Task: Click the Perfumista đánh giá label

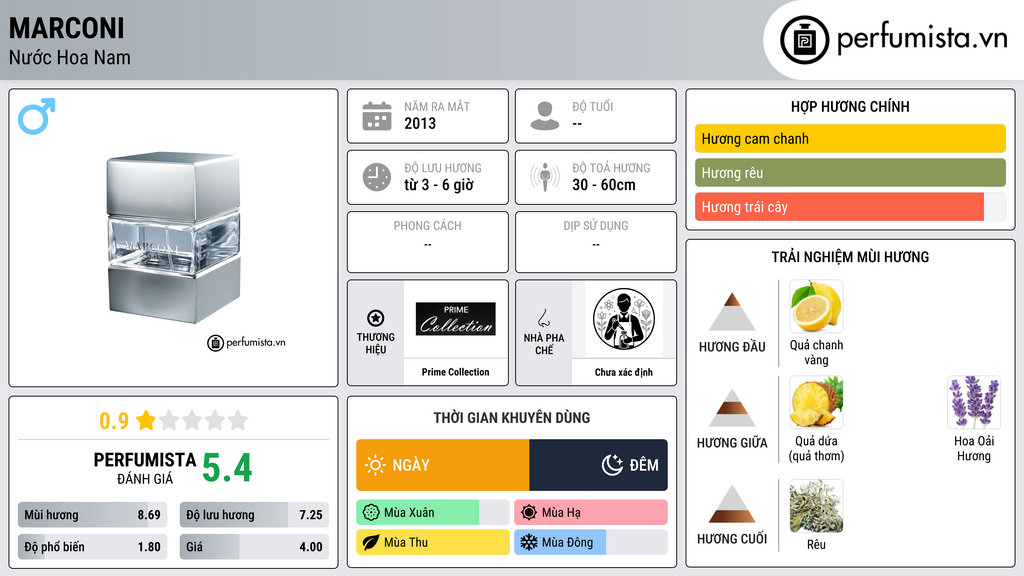Action: (x=145, y=468)
